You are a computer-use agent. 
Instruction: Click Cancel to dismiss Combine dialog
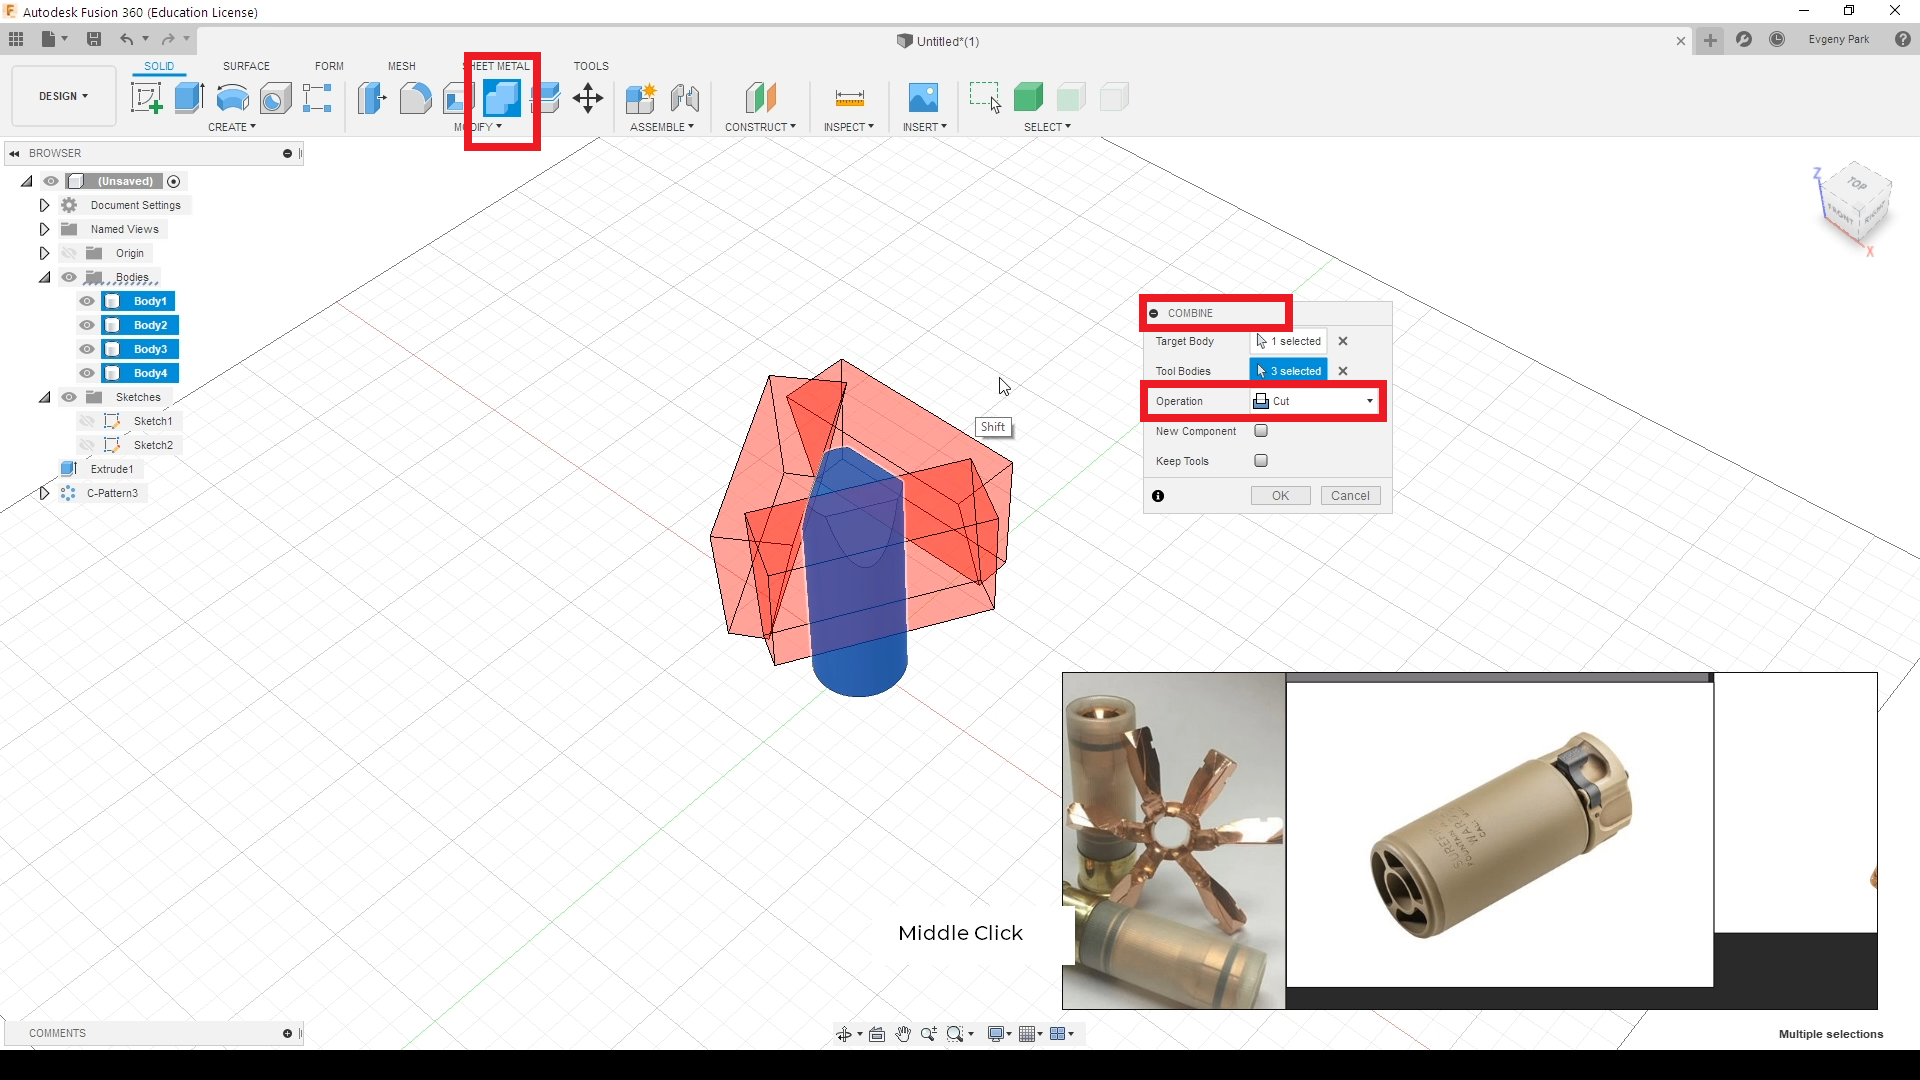coord(1350,495)
